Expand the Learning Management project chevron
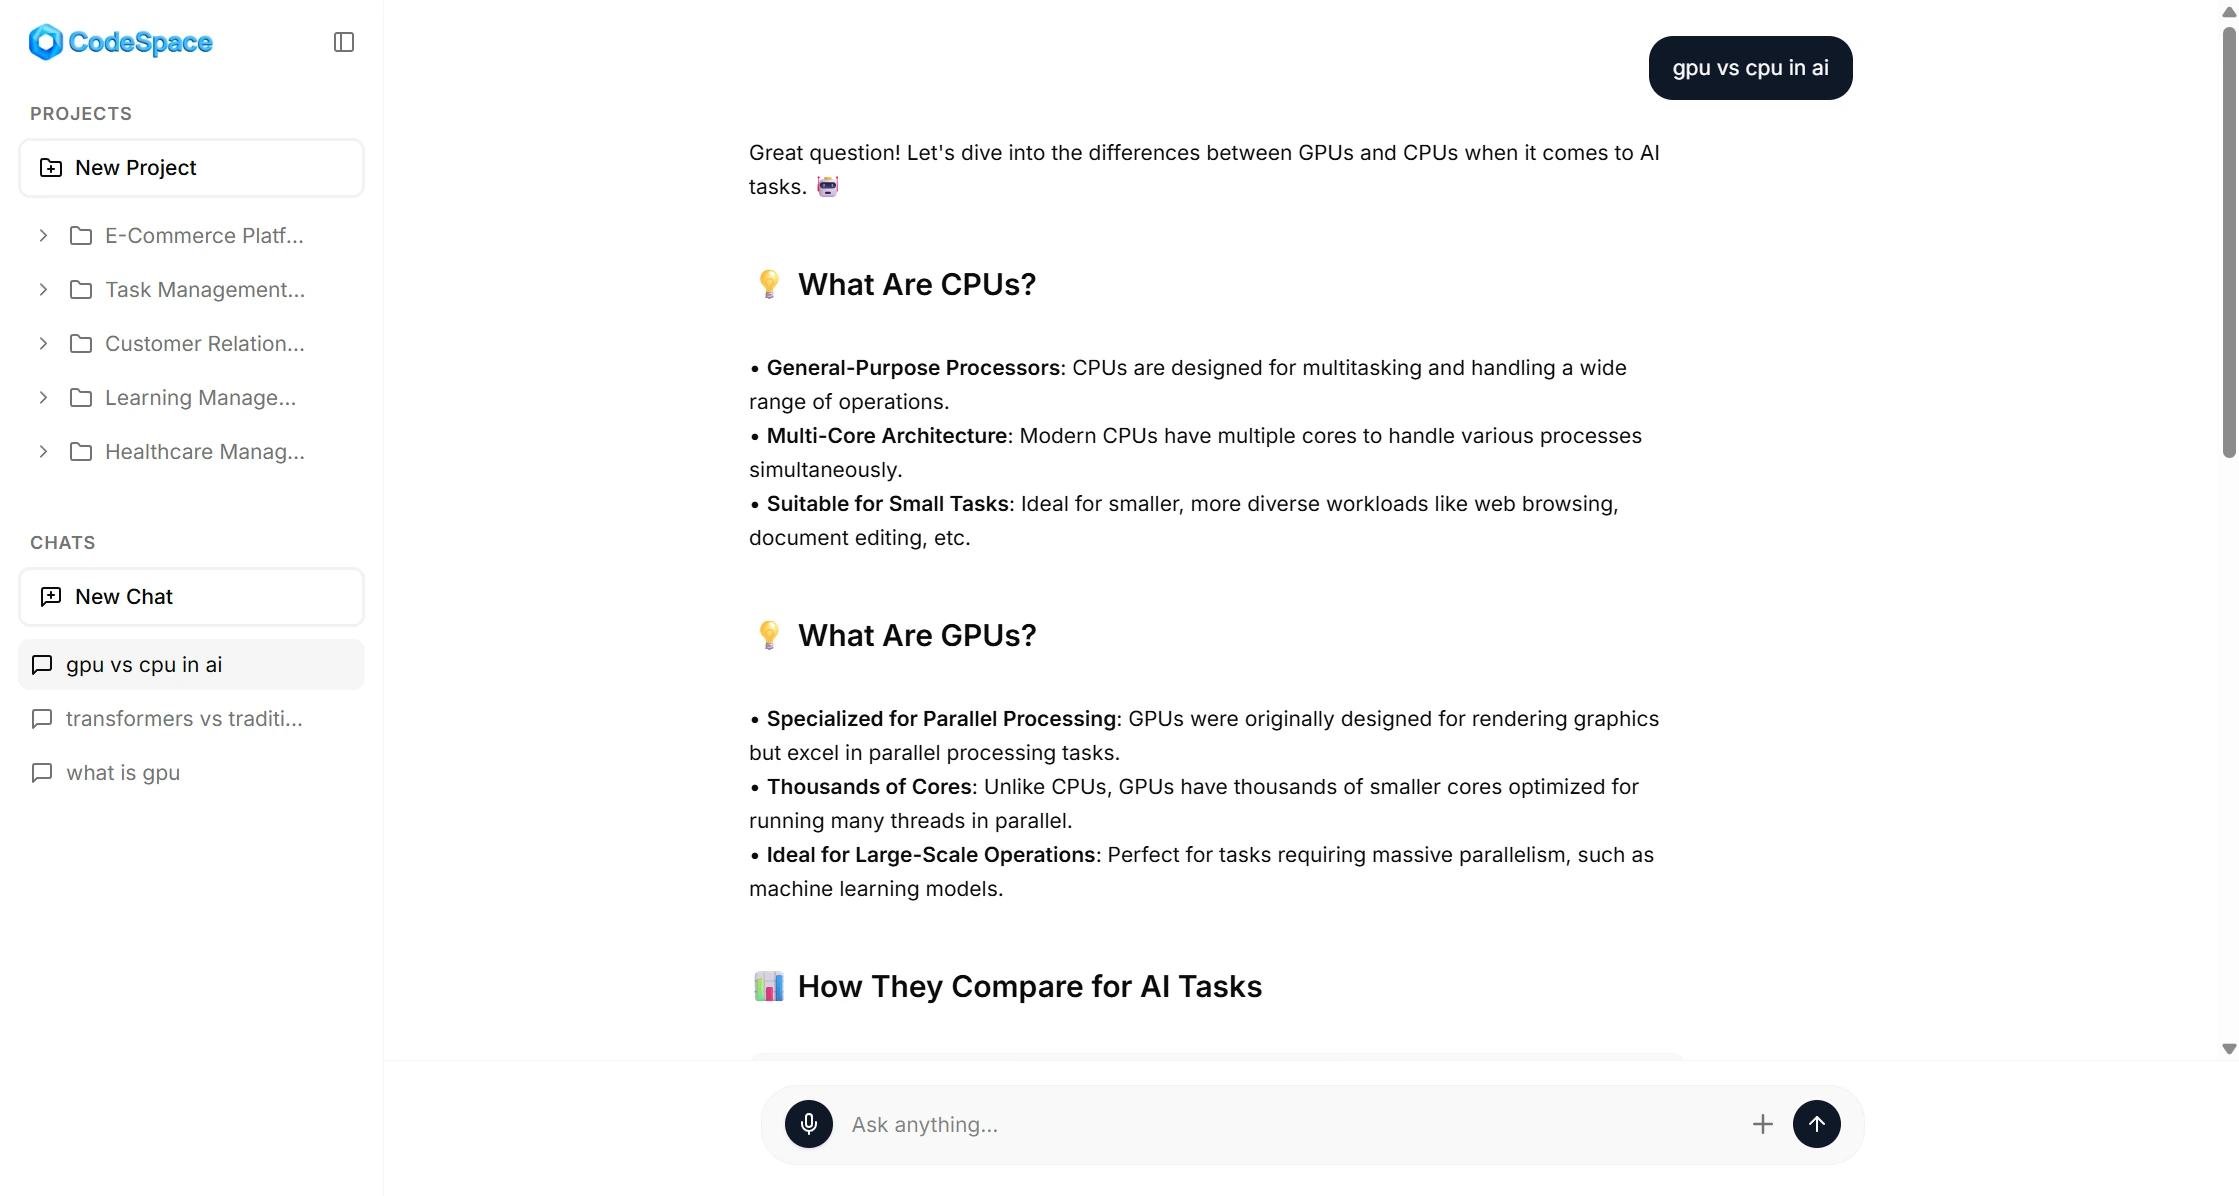Image resolution: width=2239 pixels, height=1196 pixels. tap(43, 398)
